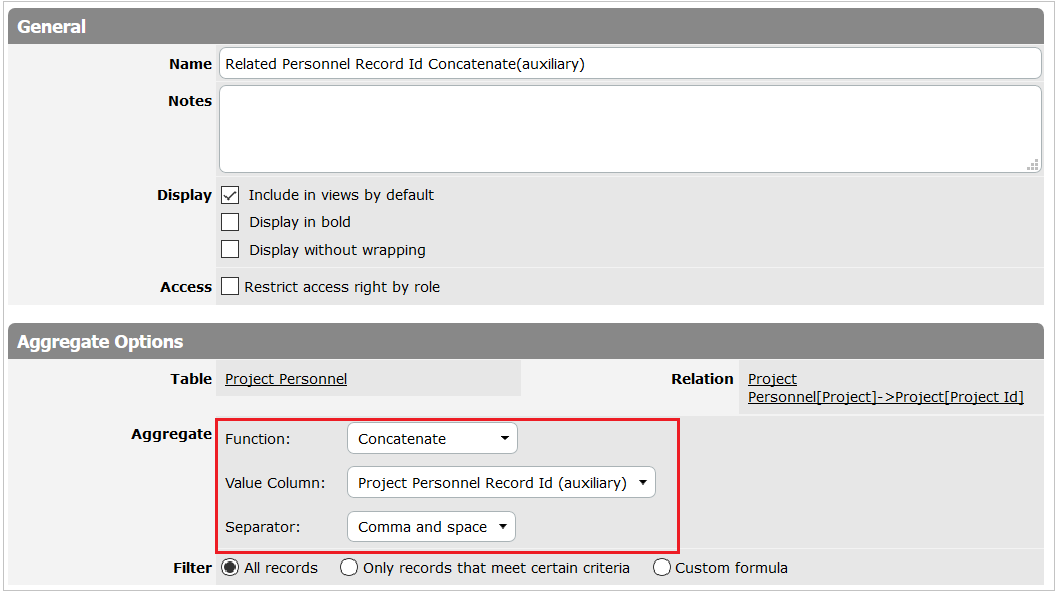
Task: Expand the Value Column dropdown
Action: (x=501, y=483)
